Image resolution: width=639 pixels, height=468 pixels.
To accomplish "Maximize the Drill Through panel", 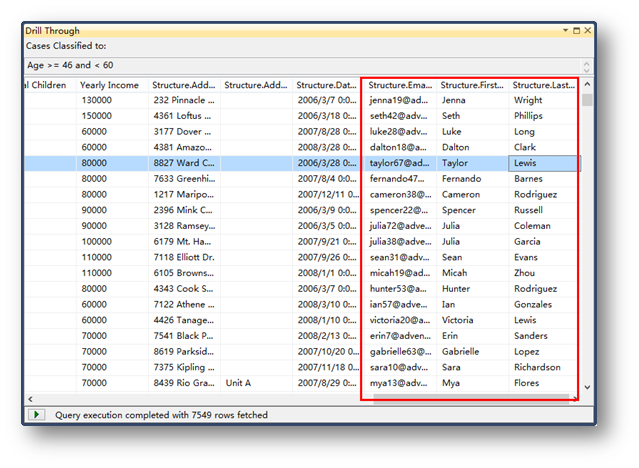I will click(576, 31).
